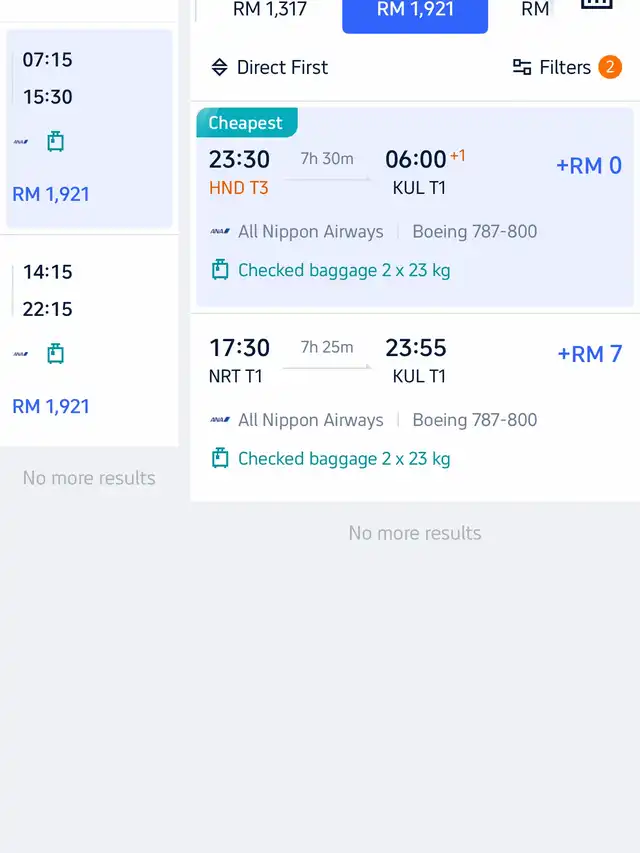
Task: Click the orange filter count badge
Action: (x=610, y=67)
